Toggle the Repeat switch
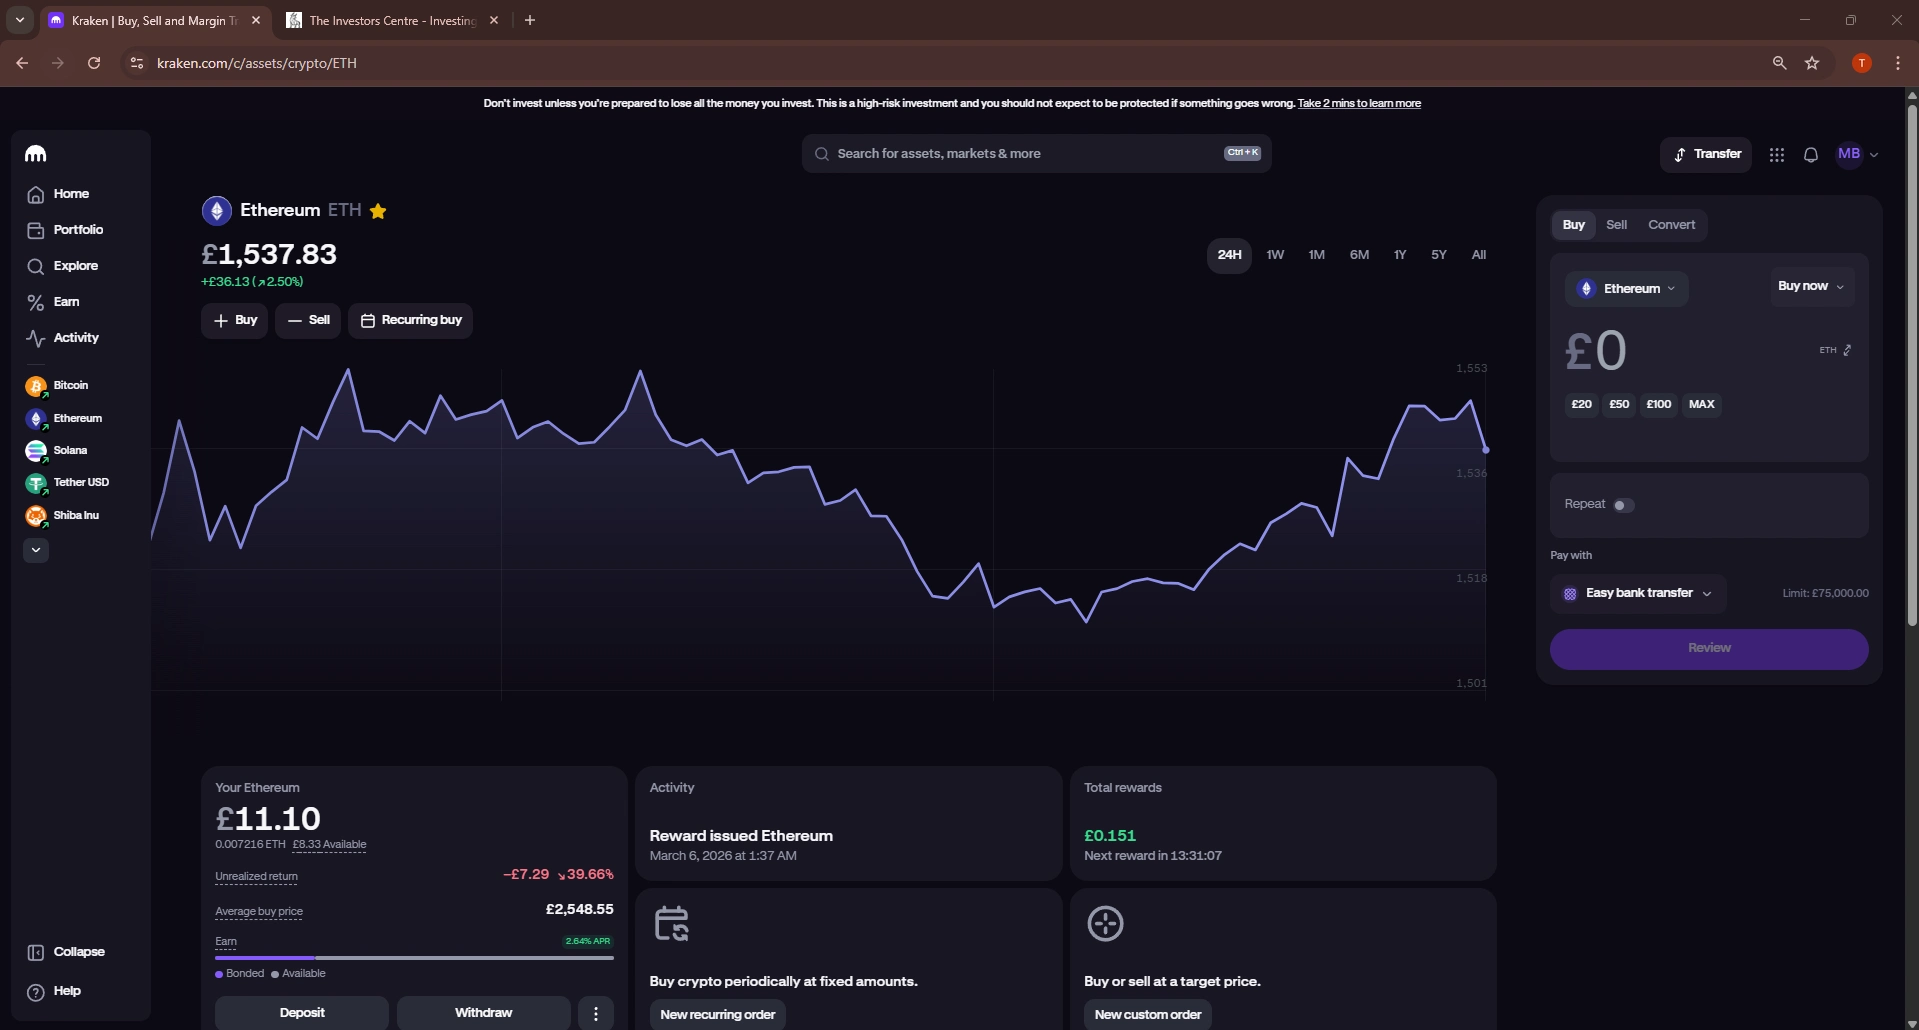This screenshot has height=1030, width=1919. (x=1623, y=505)
